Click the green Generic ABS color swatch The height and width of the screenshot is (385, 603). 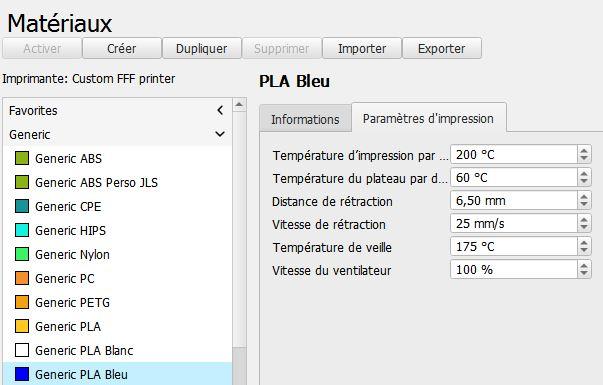tap(22, 158)
